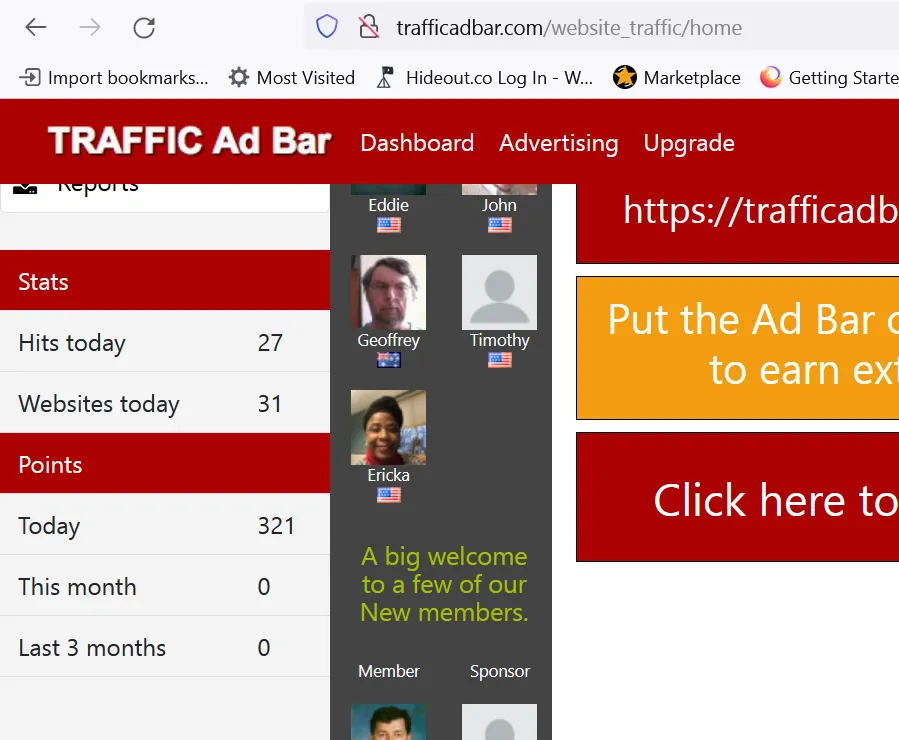Click the Points section header

point(165,464)
